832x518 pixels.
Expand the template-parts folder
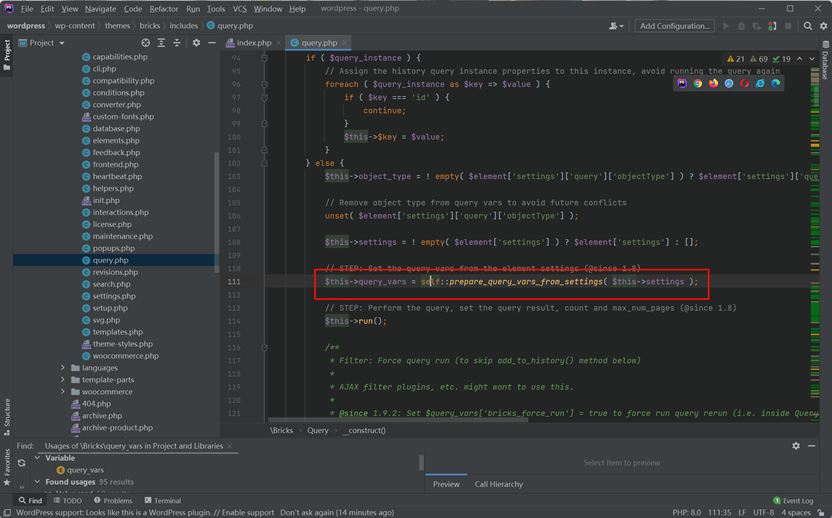tap(63, 380)
